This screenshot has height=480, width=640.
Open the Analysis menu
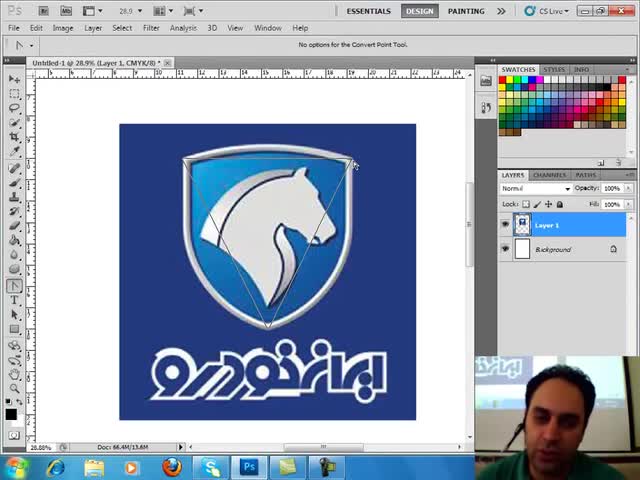(183, 28)
